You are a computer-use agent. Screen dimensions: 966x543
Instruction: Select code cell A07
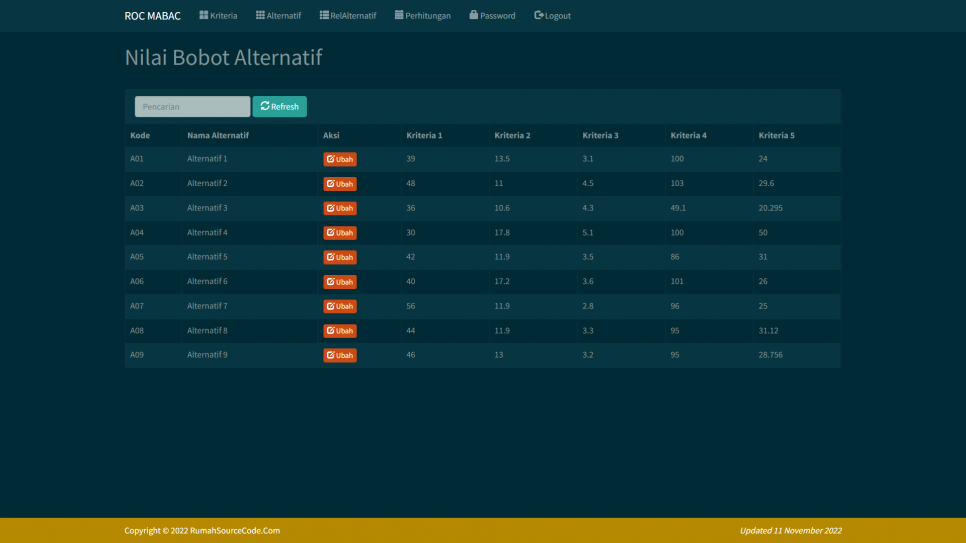137,306
